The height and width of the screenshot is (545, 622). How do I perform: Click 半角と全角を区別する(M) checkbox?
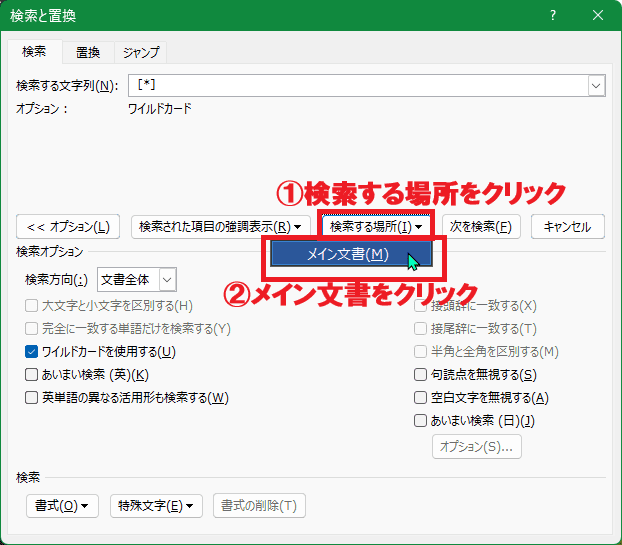(420, 352)
